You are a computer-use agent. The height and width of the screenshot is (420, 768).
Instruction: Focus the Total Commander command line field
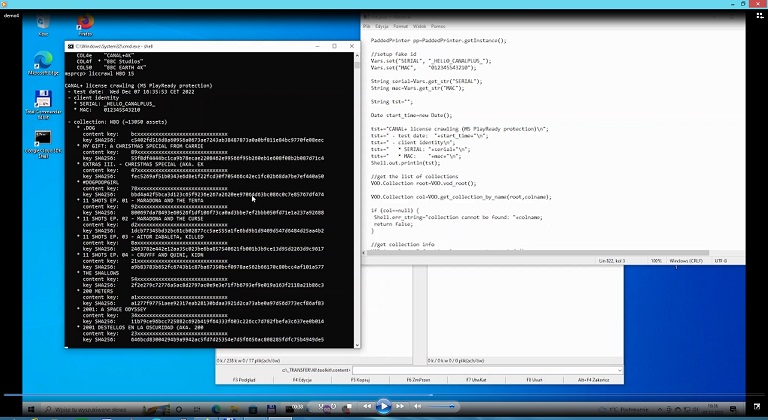tap(484, 370)
